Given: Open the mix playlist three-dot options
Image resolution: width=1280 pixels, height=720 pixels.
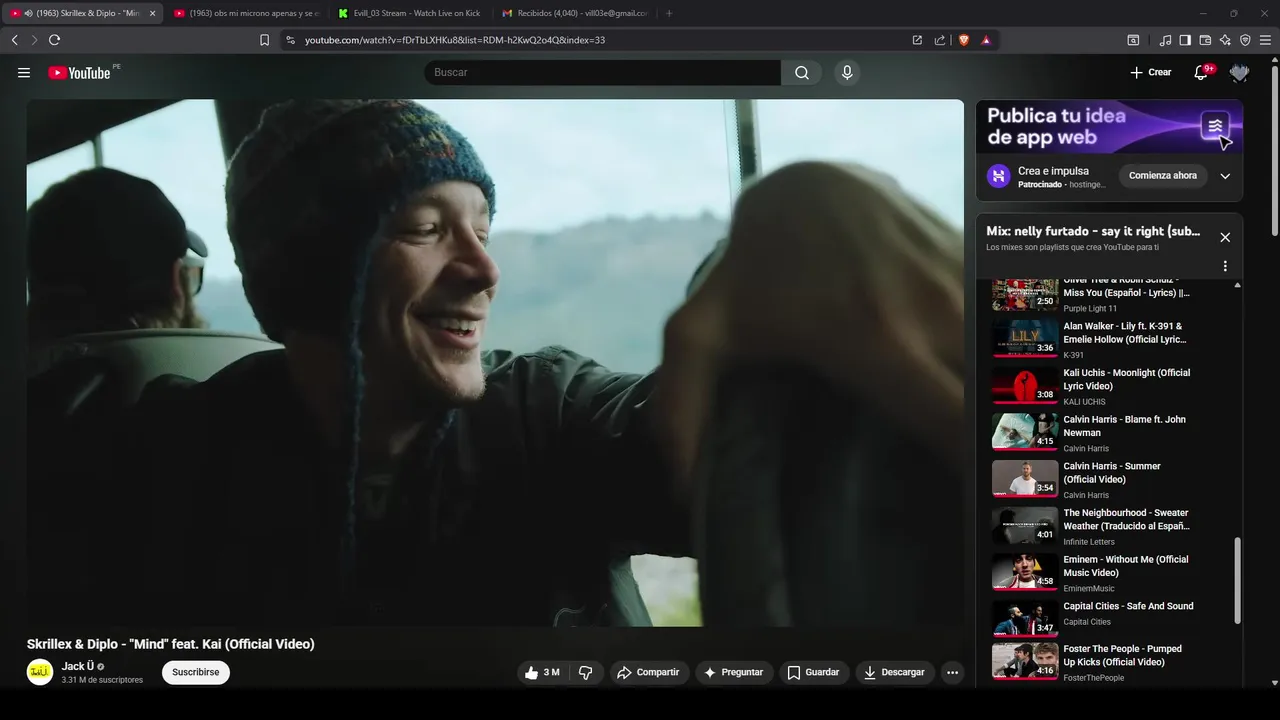Looking at the screenshot, I should [x=1225, y=266].
